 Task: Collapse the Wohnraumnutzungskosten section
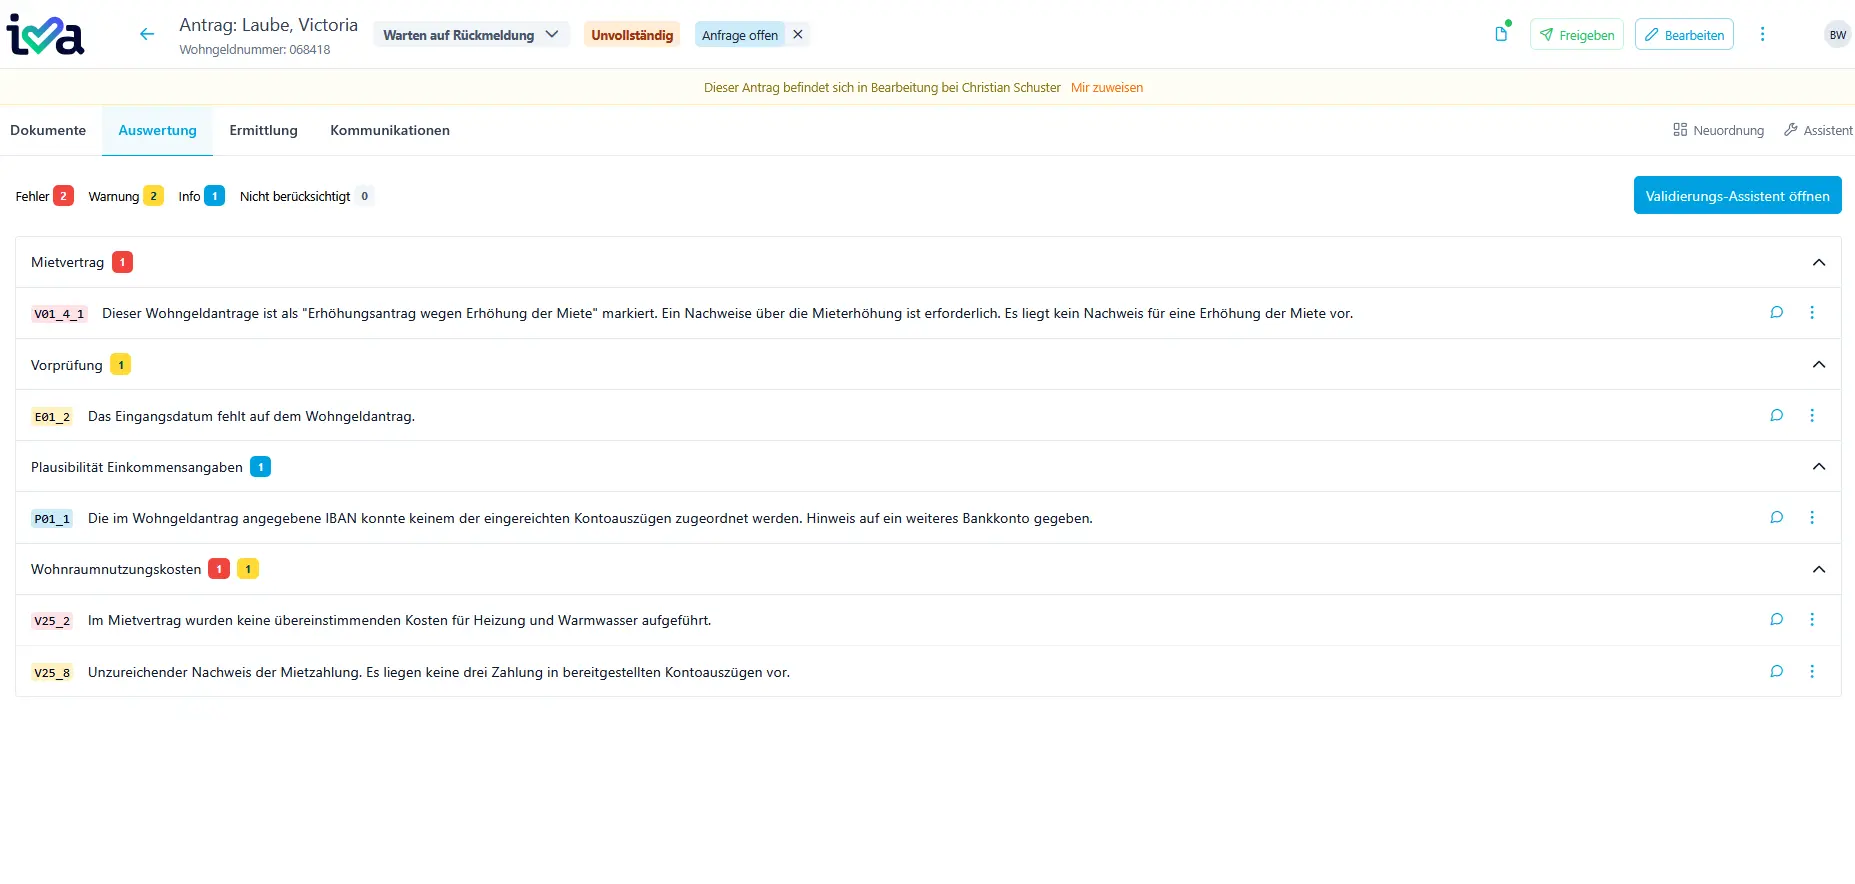tap(1818, 570)
